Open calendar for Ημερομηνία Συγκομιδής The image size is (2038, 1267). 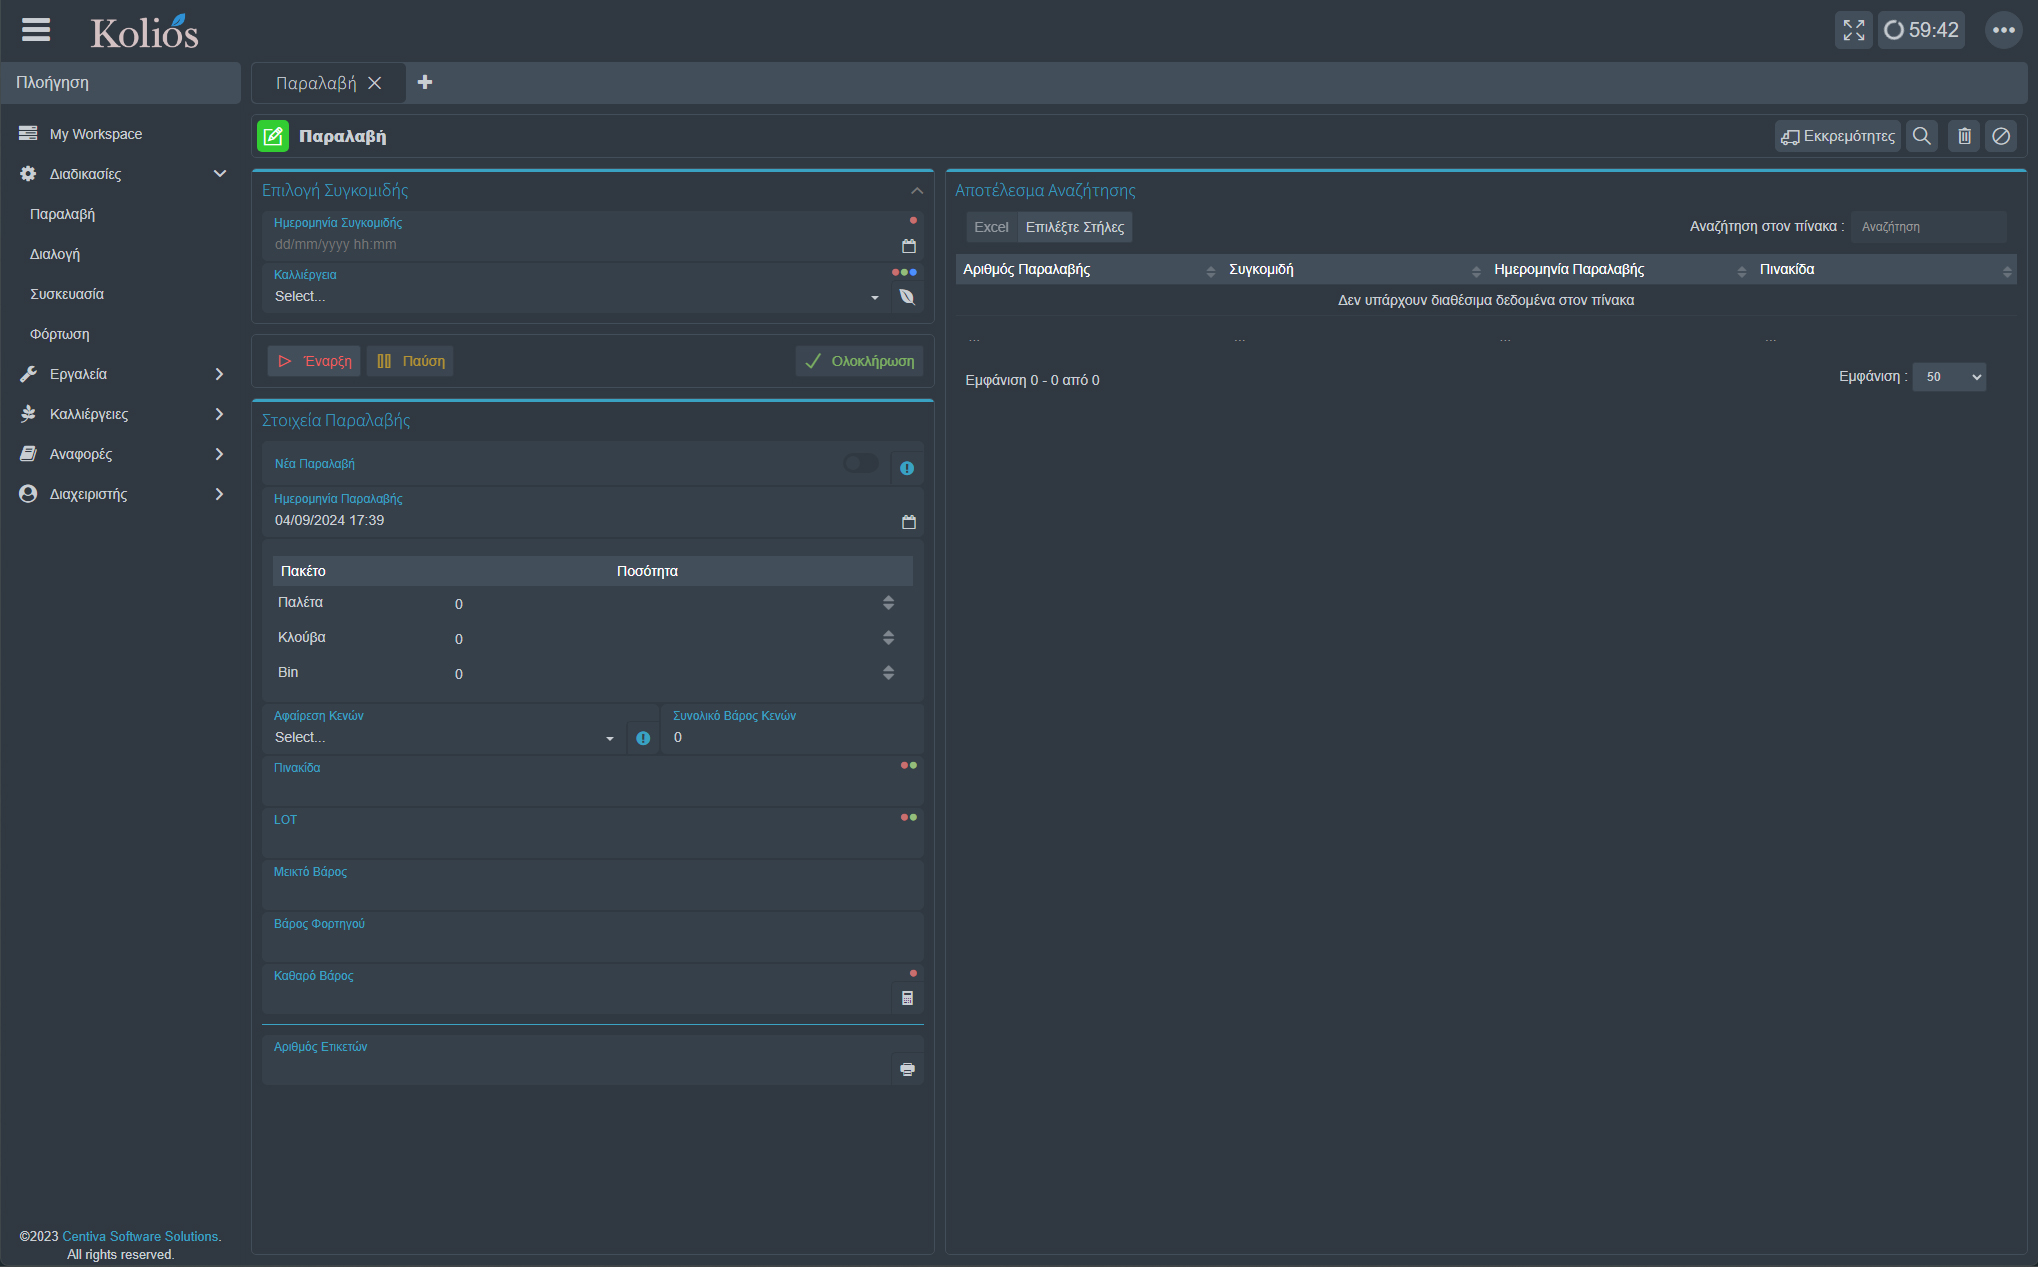click(x=908, y=246)
